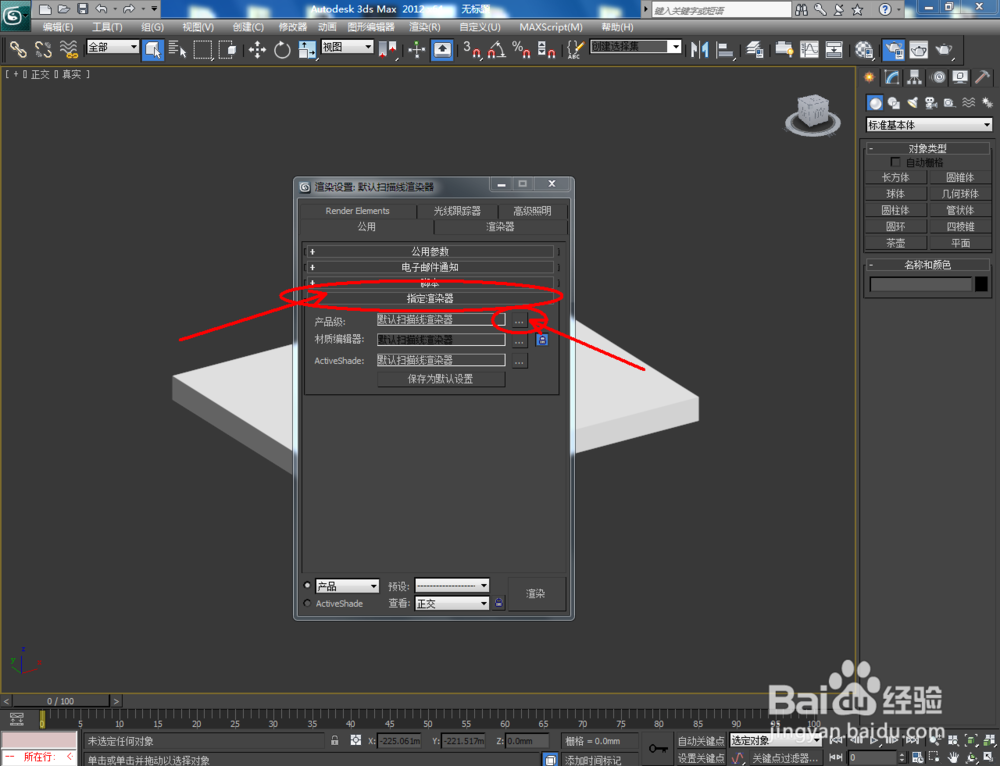The width and height of the screenshot is (1000, 766).
Task: Select the Cameras category icon
Action: (931, 103)
